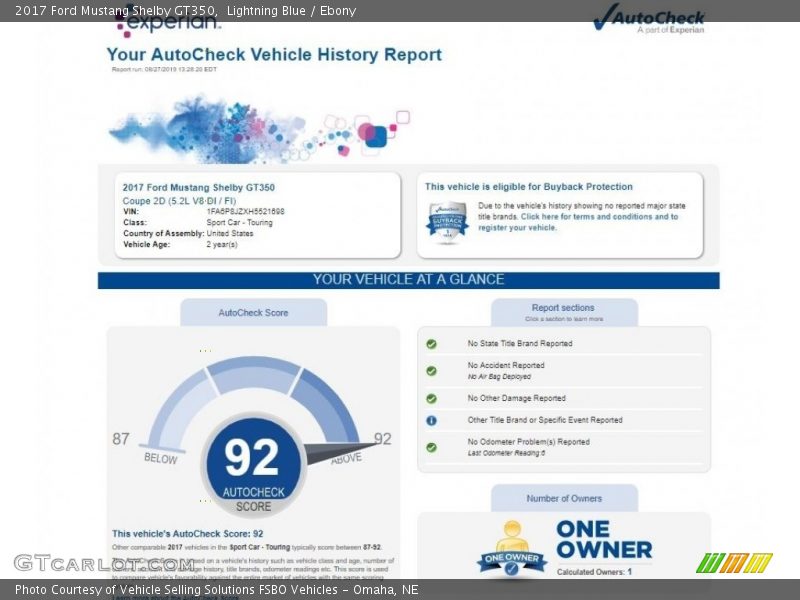Viewport: 800px width, 600px height.
Task: Click '2017 Ford Mustang Shelby GT350' vehicle title
Action: point(198,188)
